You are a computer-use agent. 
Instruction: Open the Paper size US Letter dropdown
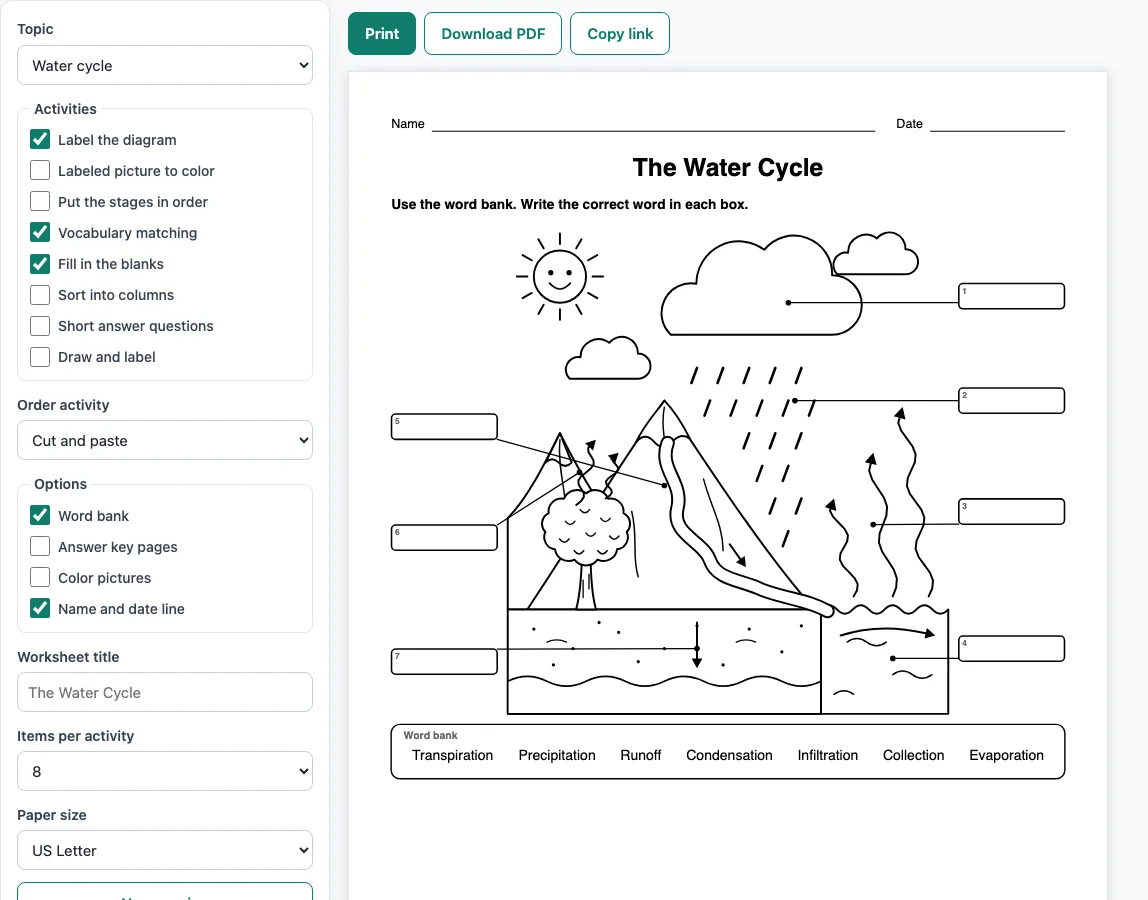click(x=165, y=850)
